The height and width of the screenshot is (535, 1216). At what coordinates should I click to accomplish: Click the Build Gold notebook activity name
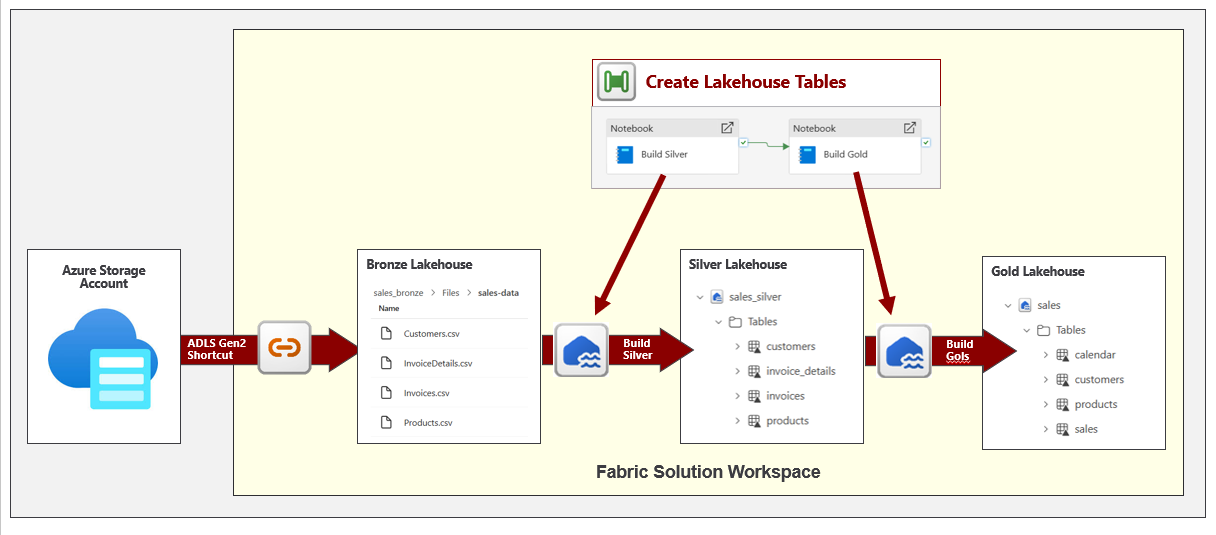[x=845, y=154]
